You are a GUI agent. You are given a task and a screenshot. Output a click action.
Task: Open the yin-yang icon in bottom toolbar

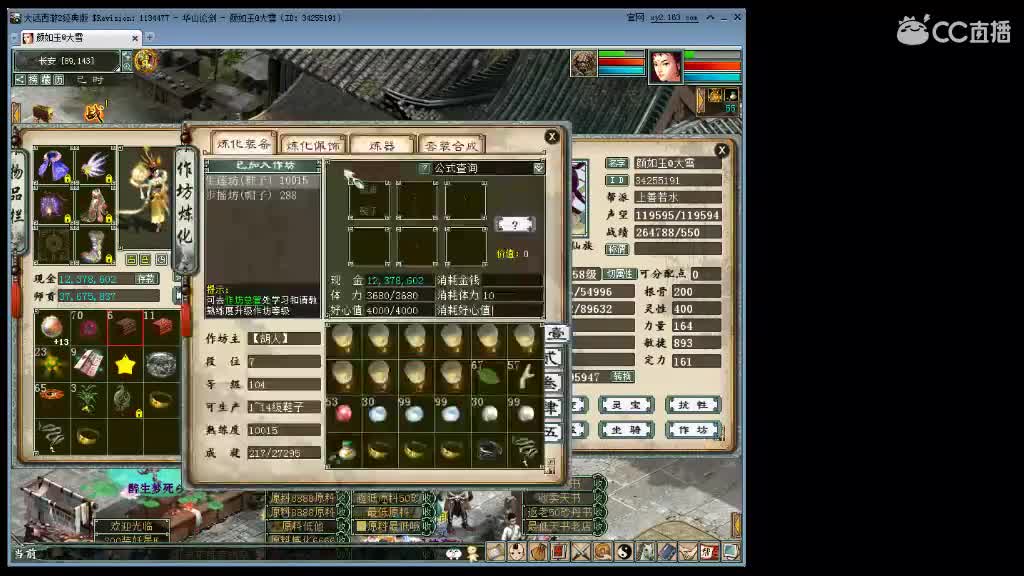pos(624,552)
